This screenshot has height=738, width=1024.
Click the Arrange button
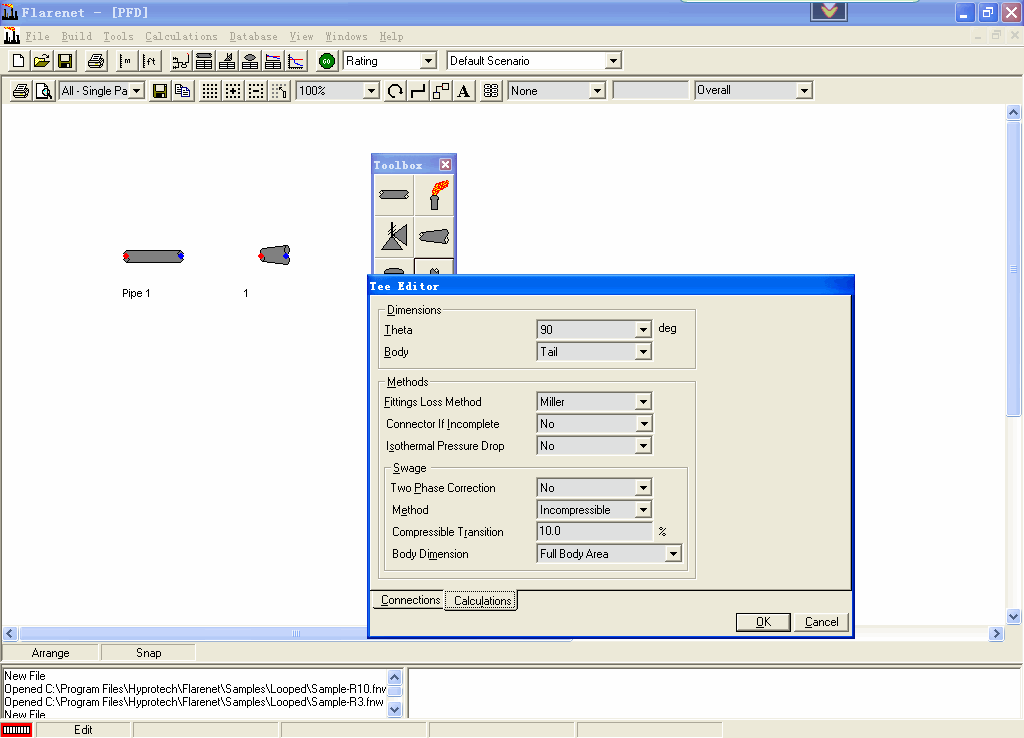(x=50, y=653)
